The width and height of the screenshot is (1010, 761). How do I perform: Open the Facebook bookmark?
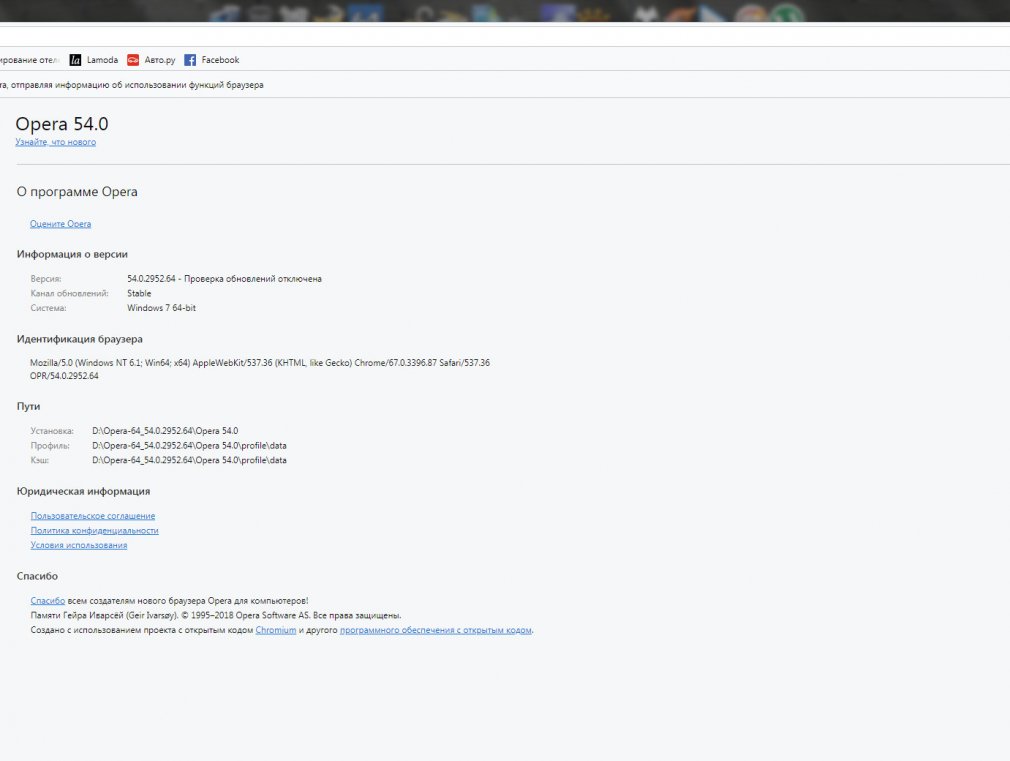point(212,60)
